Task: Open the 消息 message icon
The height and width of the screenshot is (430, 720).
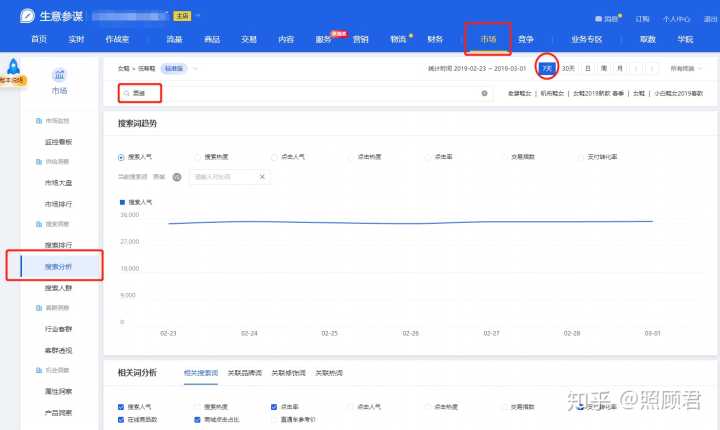Action: click(x=598, y=18)
